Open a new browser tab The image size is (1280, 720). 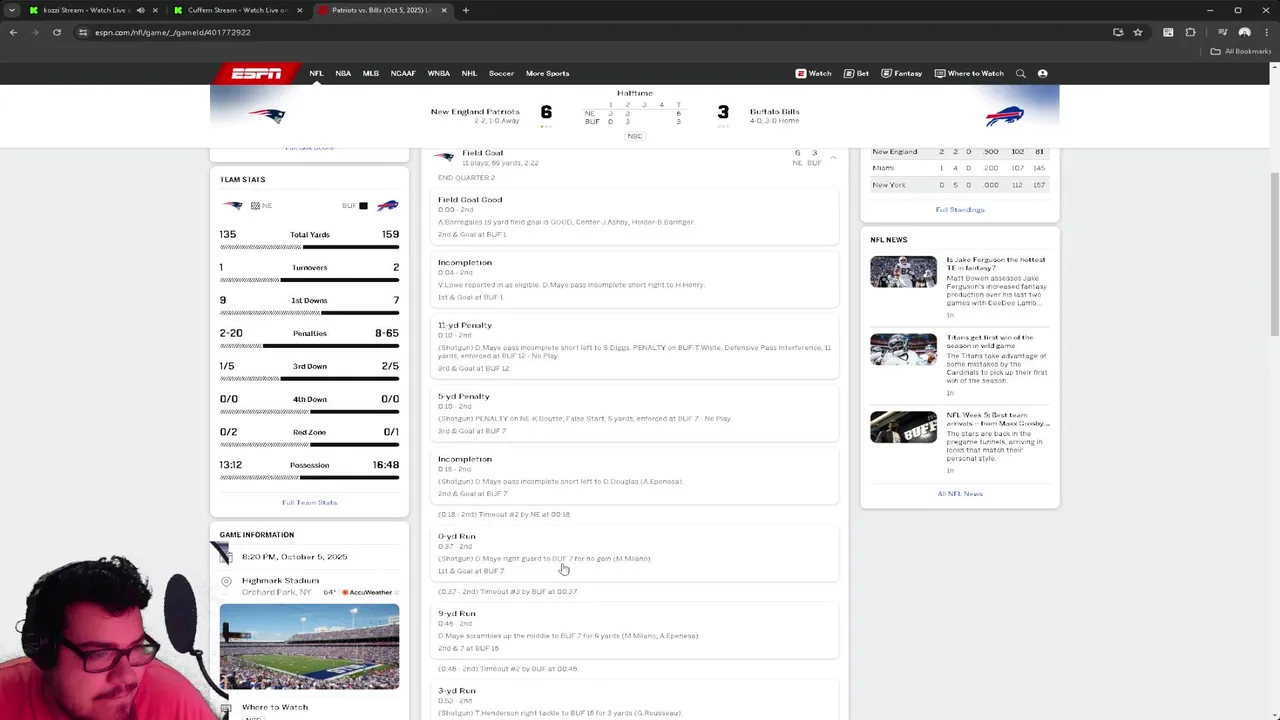(x=465, y=10)
